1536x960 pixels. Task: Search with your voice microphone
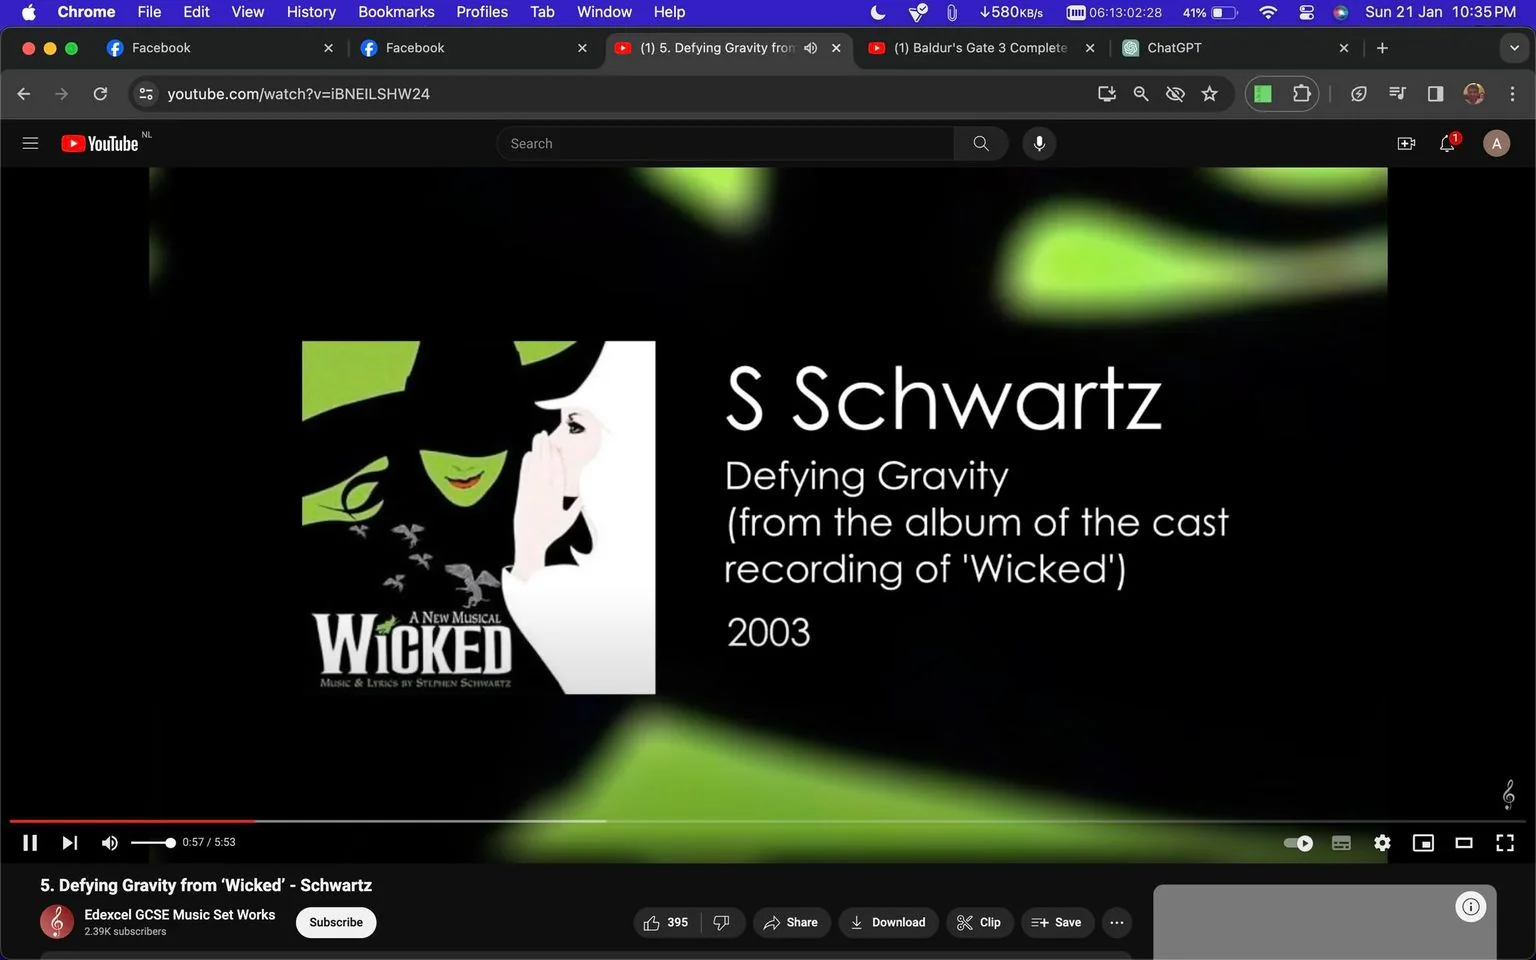(1039, 143)
